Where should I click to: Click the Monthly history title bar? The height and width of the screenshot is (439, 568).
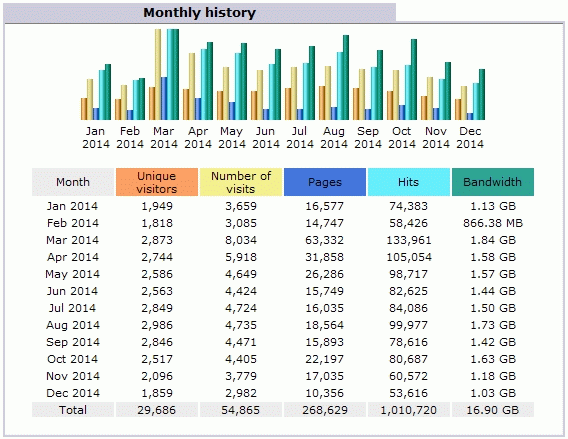tap(200, 13)
